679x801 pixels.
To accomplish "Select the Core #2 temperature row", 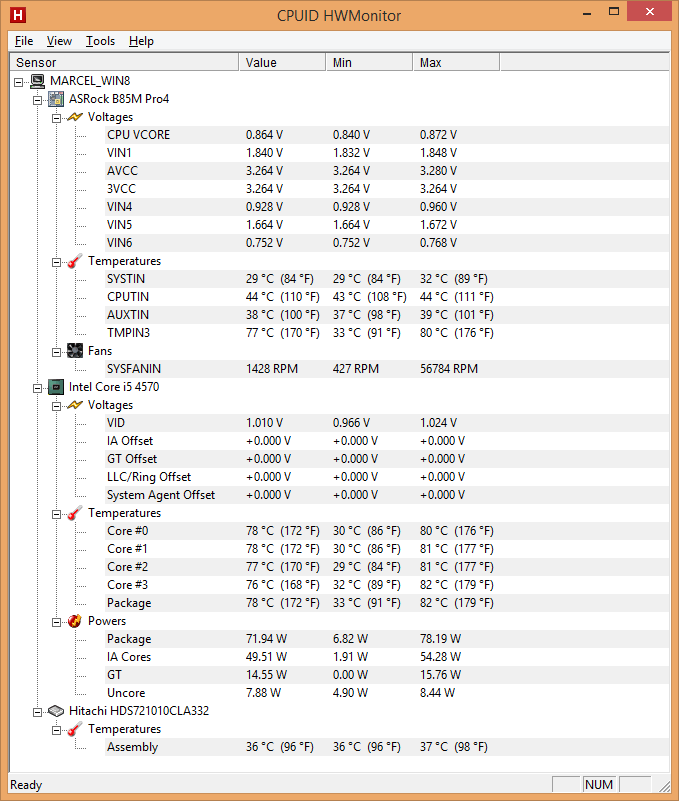I will pyautogui.click(x=387, y=567).
